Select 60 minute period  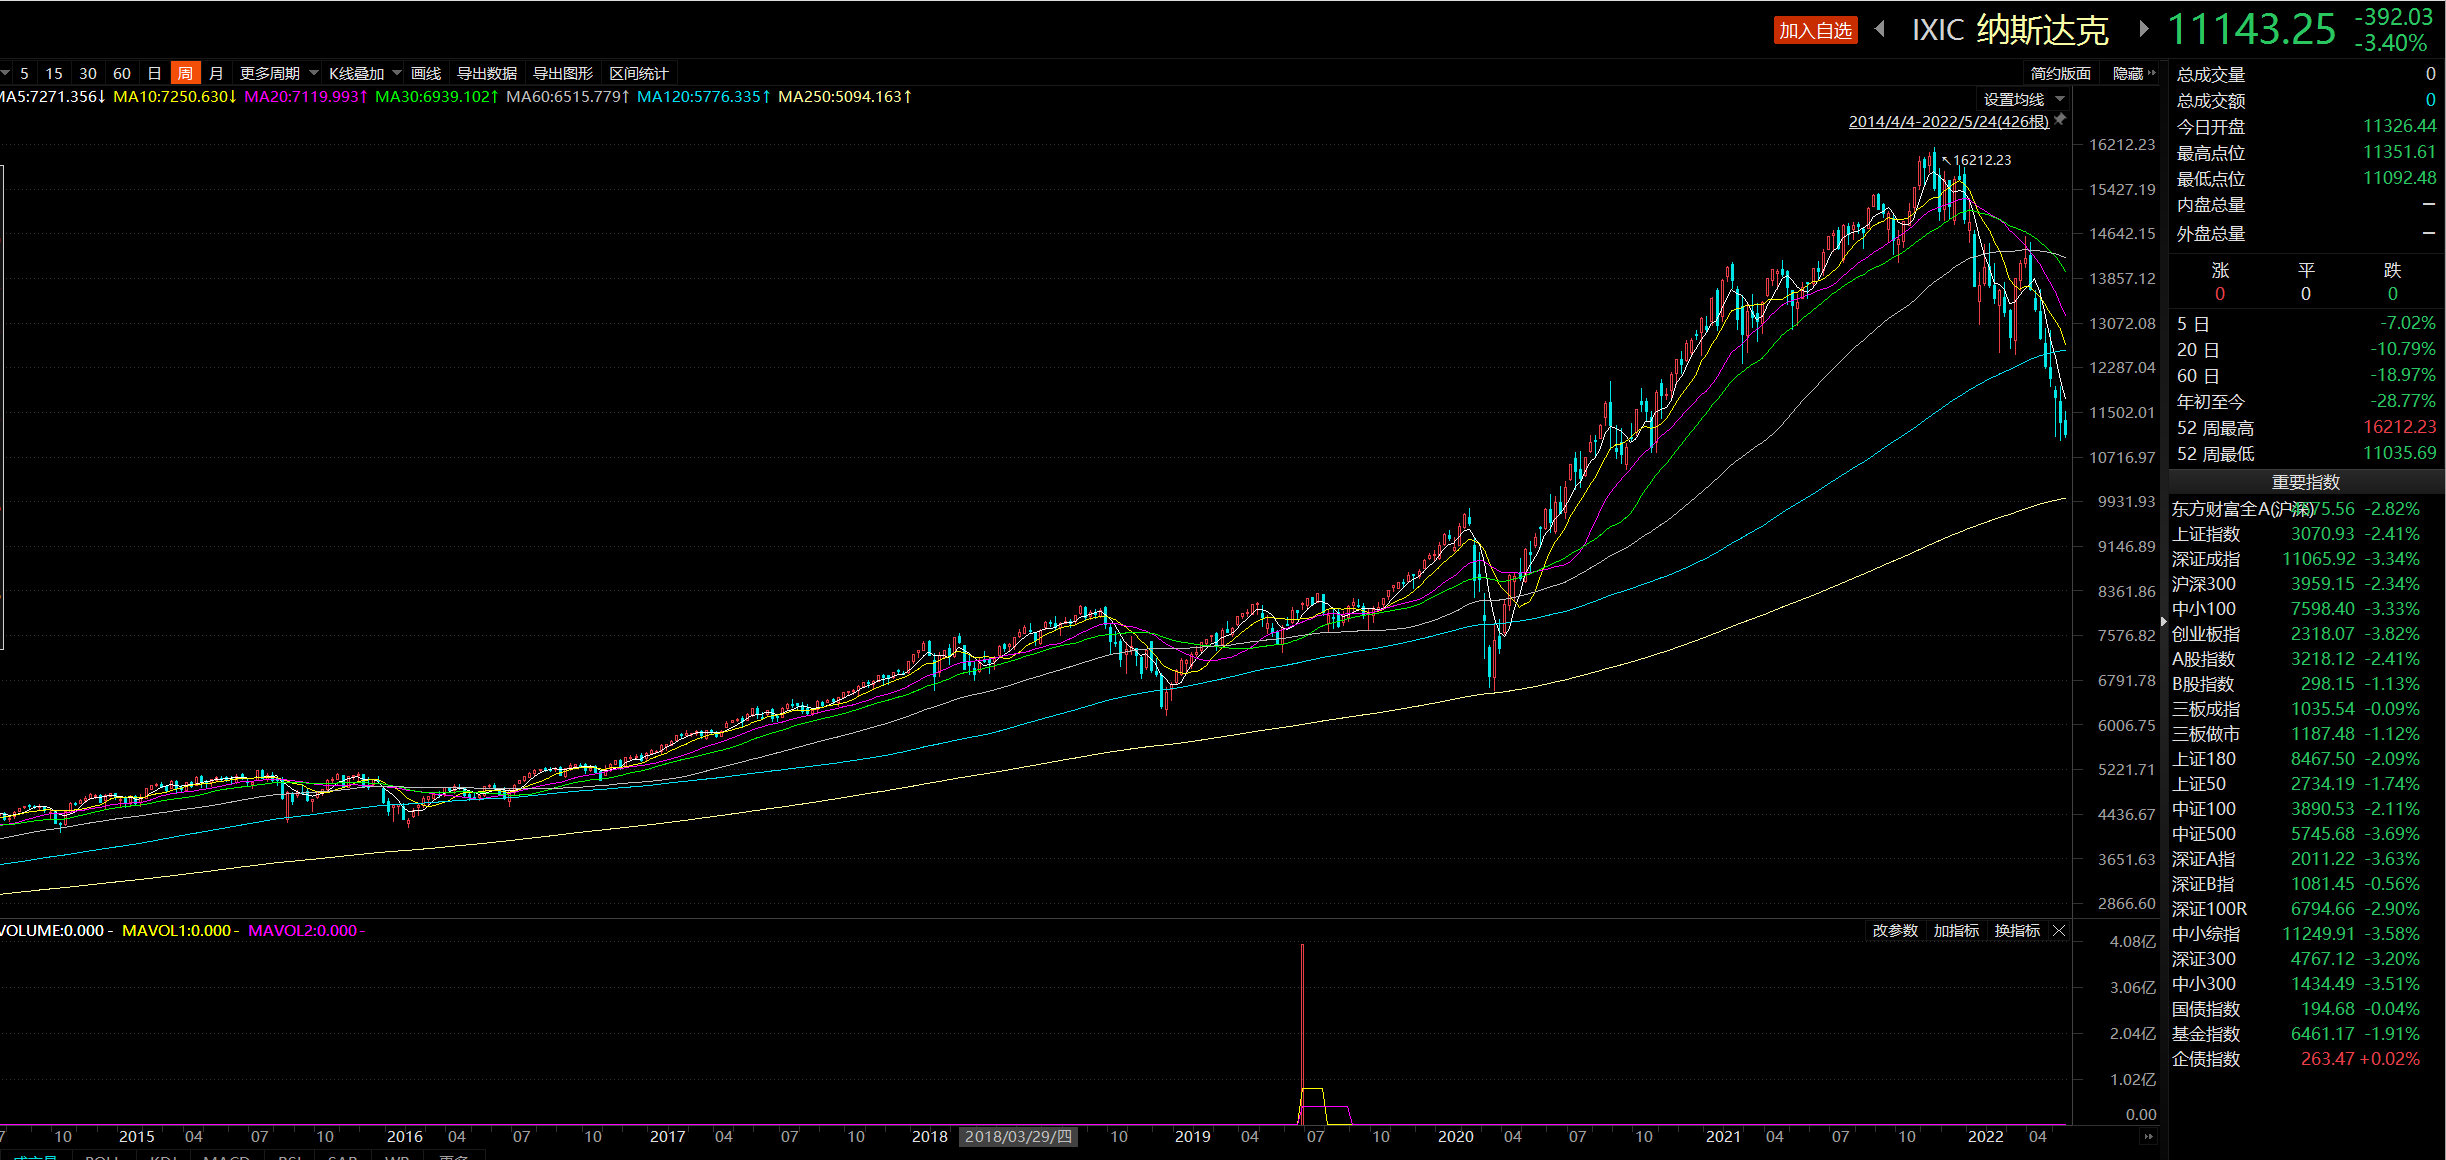(122, 73)
